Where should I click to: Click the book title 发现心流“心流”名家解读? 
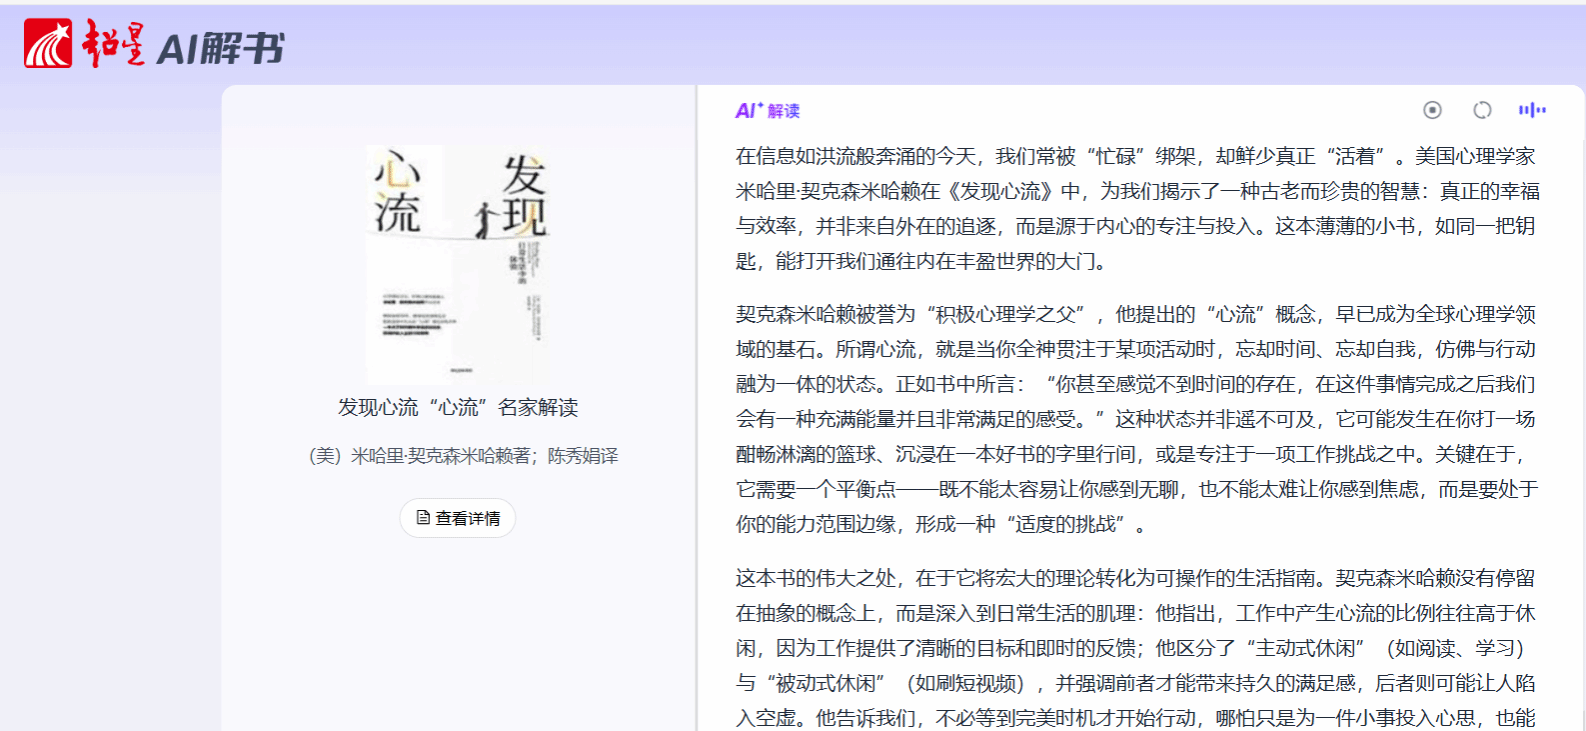point(458,407)
